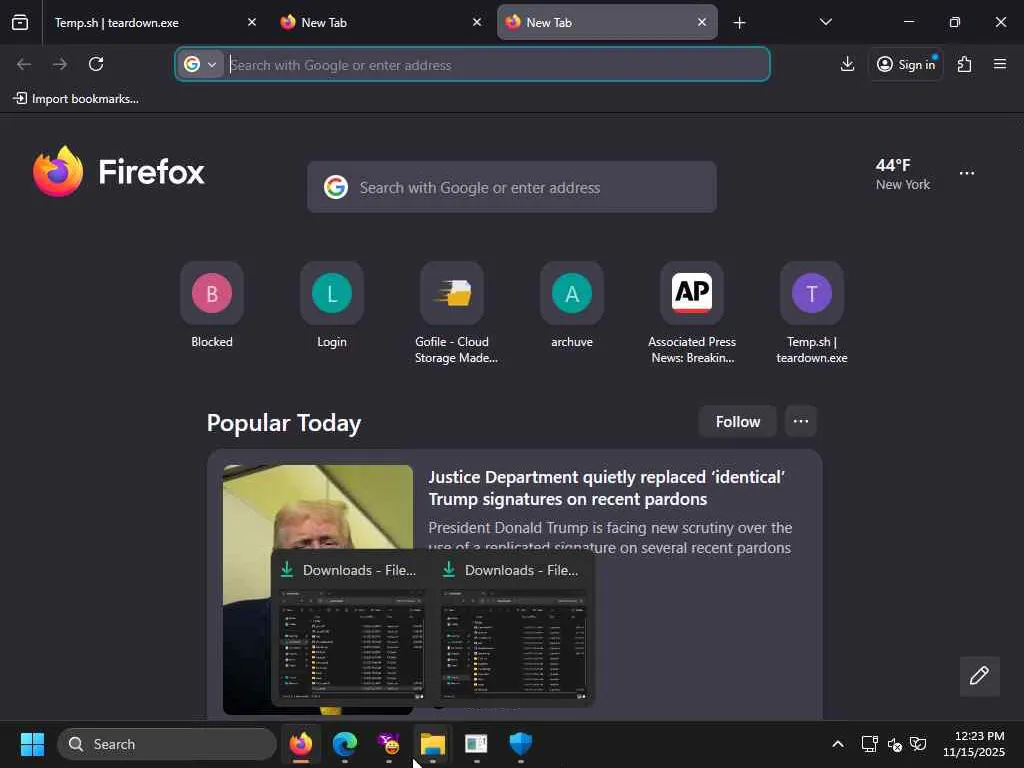Open Windows Security shield taskbar icon
Viewport: 1024px width, 768px height.
[x=520, y=744]
